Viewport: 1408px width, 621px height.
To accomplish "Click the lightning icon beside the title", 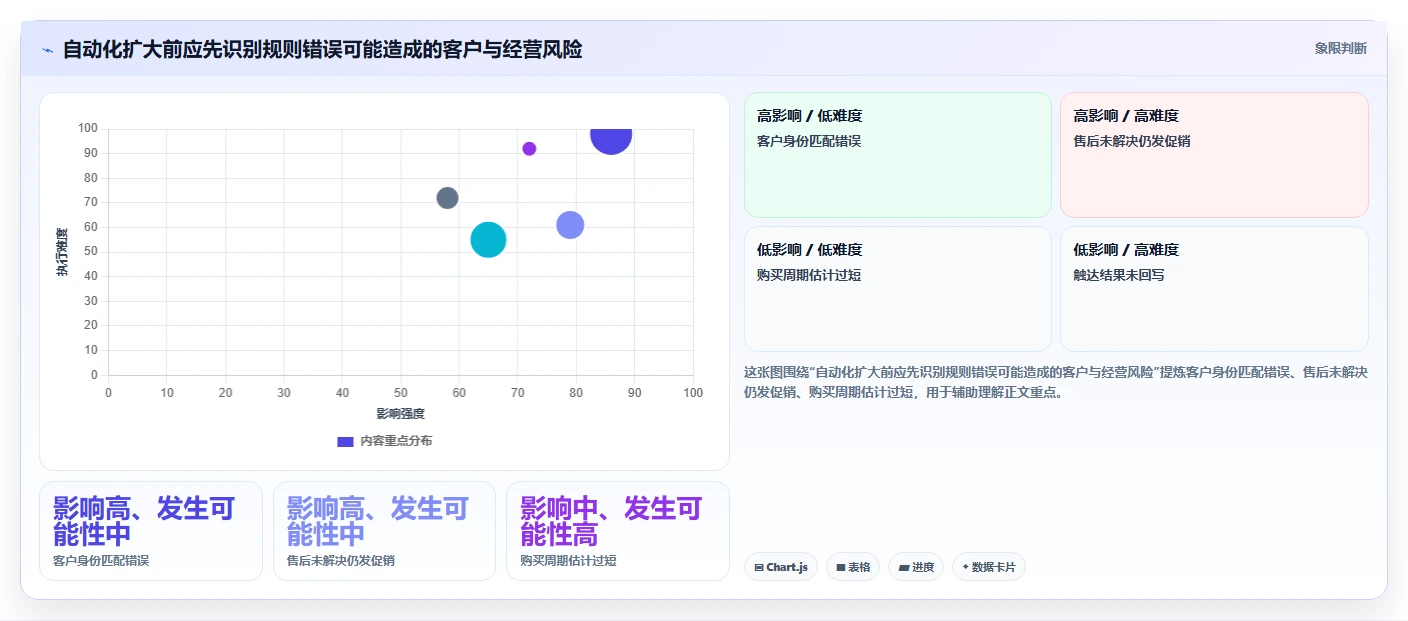I will coord(47,49).
